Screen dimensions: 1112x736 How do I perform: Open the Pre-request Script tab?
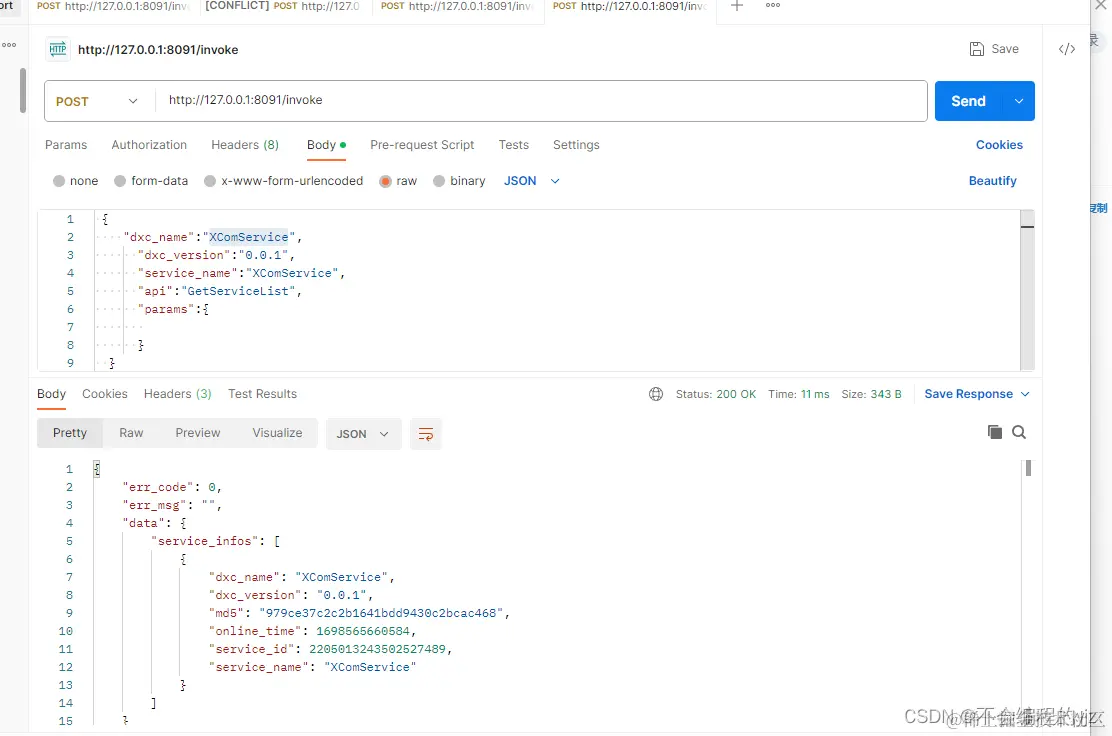pyautogui.click(x=422, y=145)
